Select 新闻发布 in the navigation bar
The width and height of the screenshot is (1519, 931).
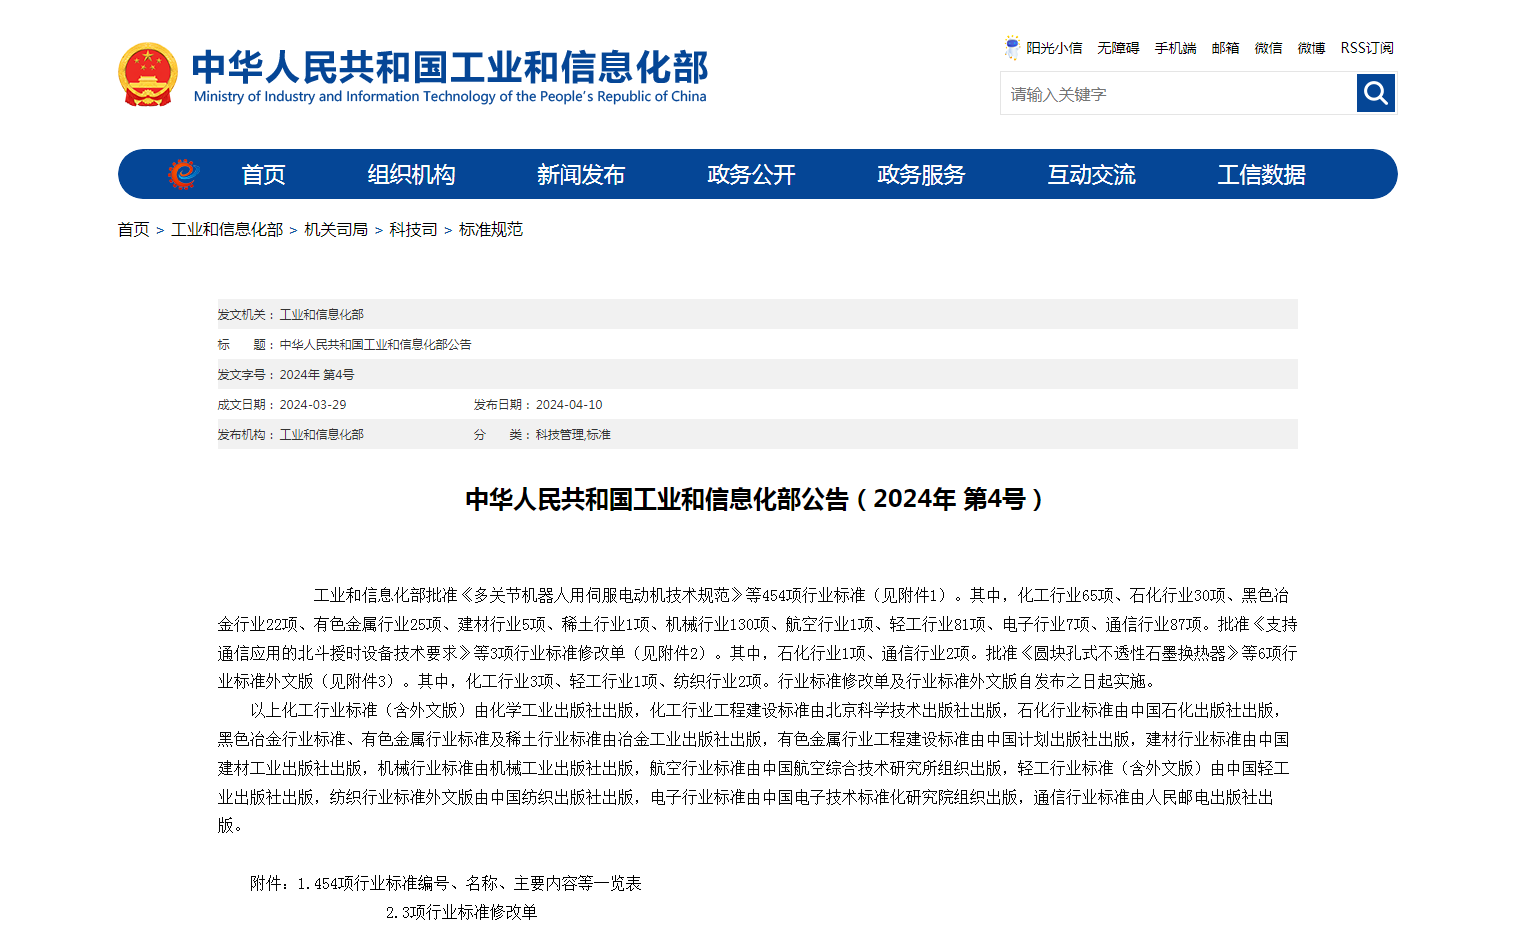coord(580,175)
